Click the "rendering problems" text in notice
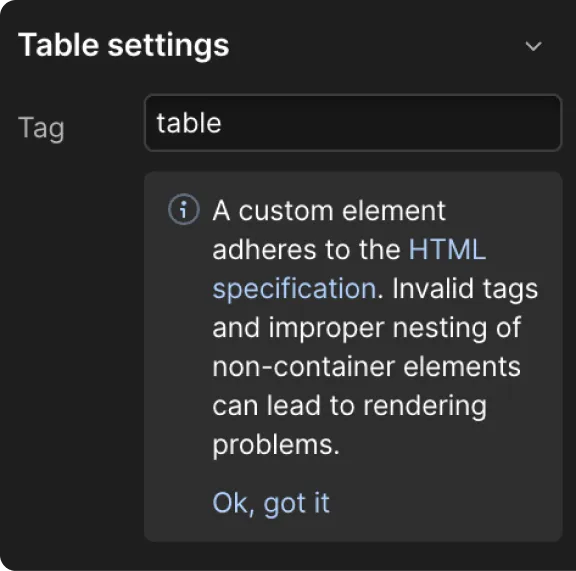 click(349, 425)
